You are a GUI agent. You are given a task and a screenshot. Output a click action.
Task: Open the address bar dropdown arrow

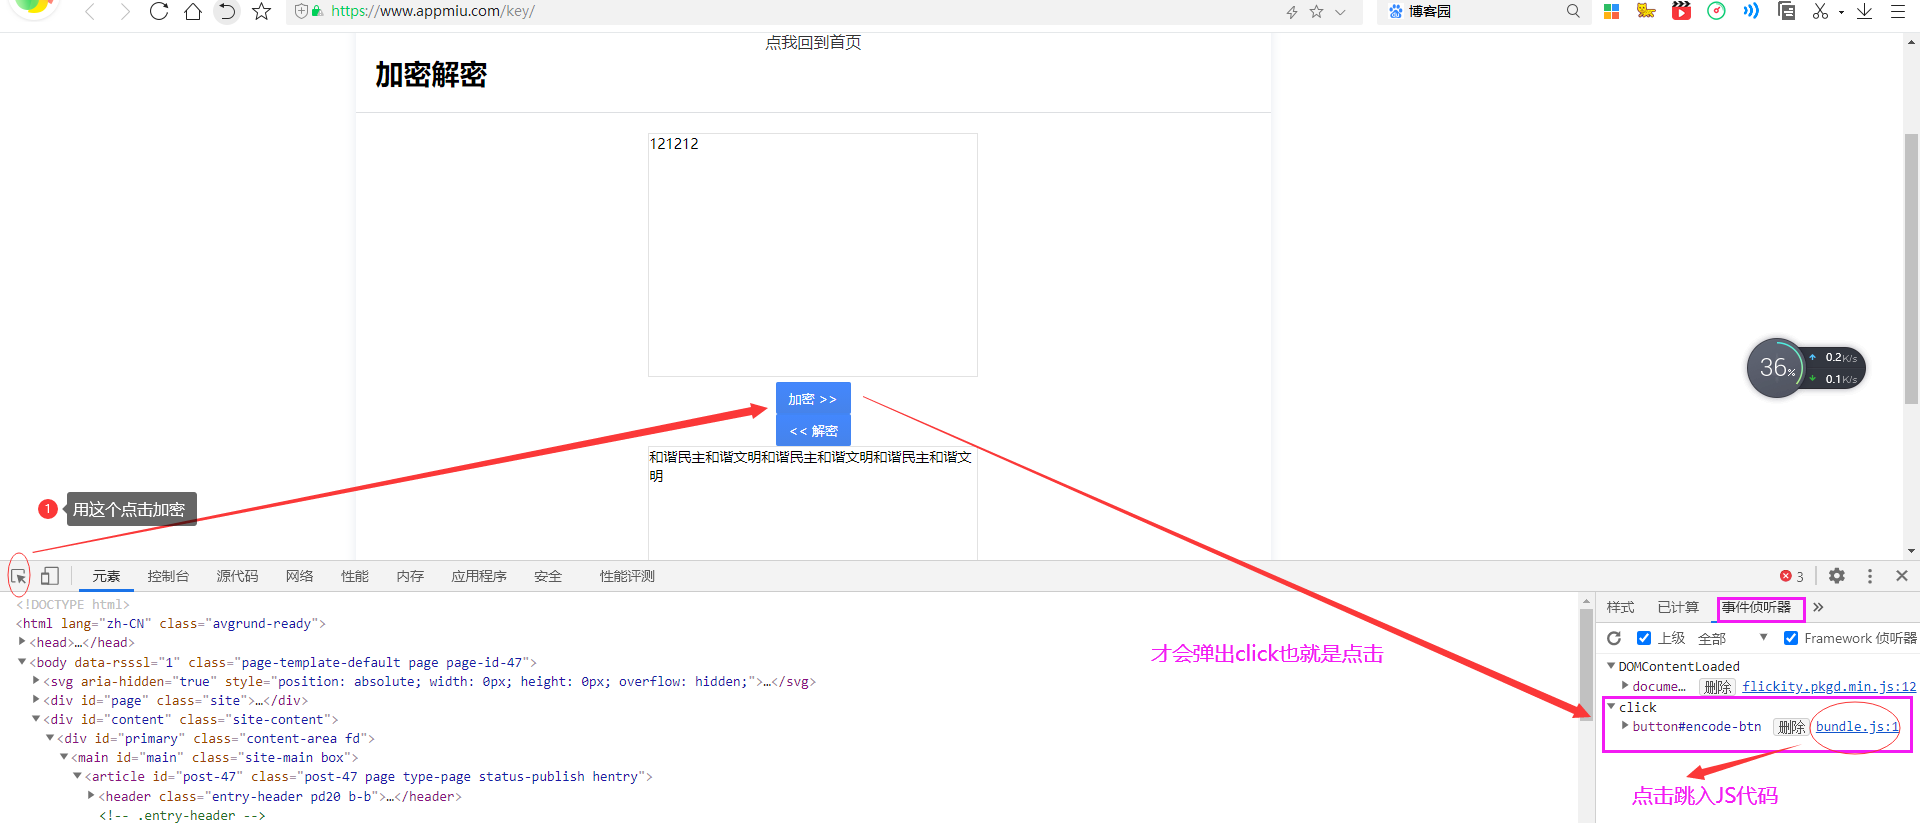1340,12
